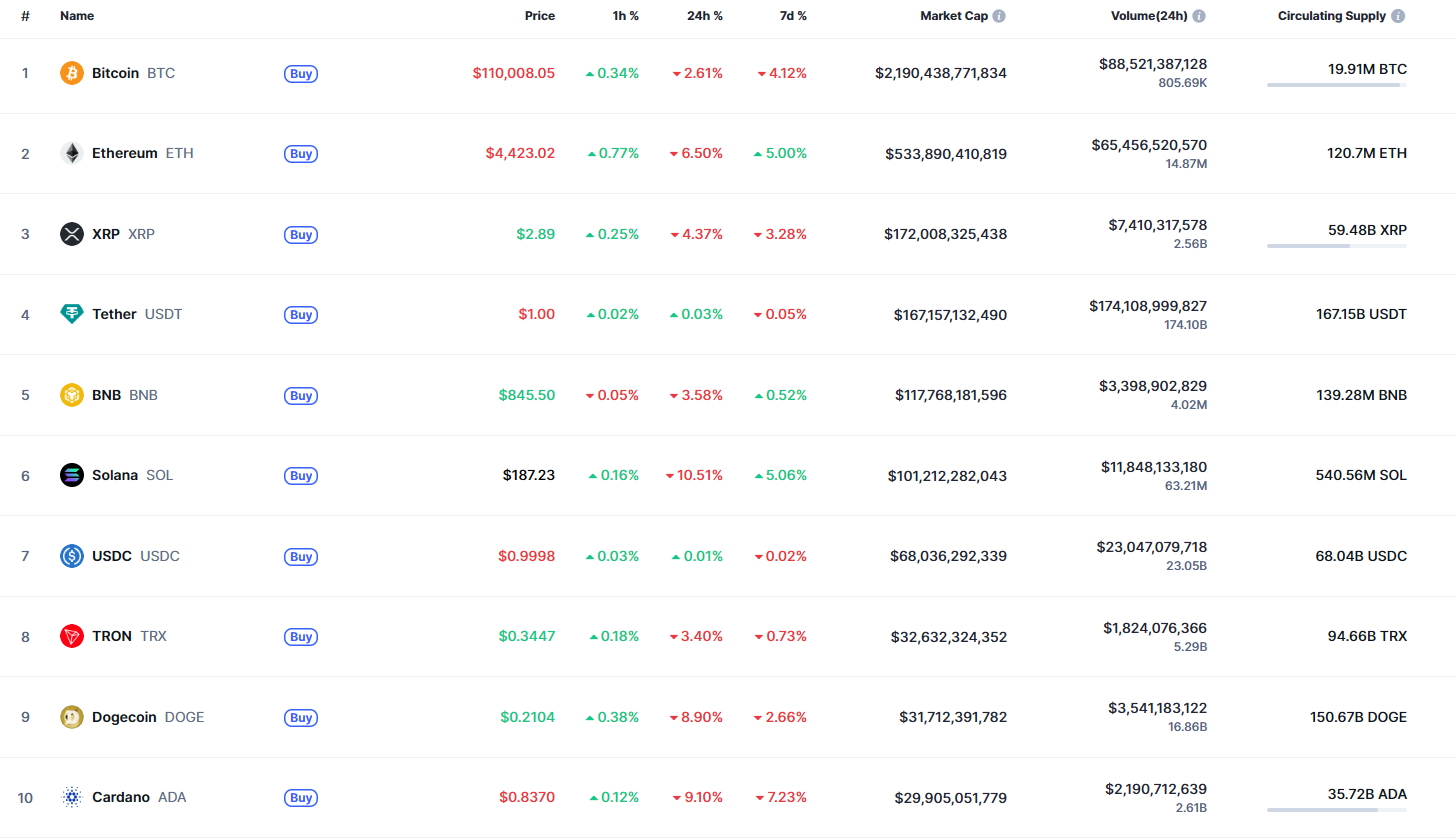The height and width of the screenshot is (839, 1456).
Task: Click TRON's market cap $32,632,324,352
Action: [x=949, y=637]
